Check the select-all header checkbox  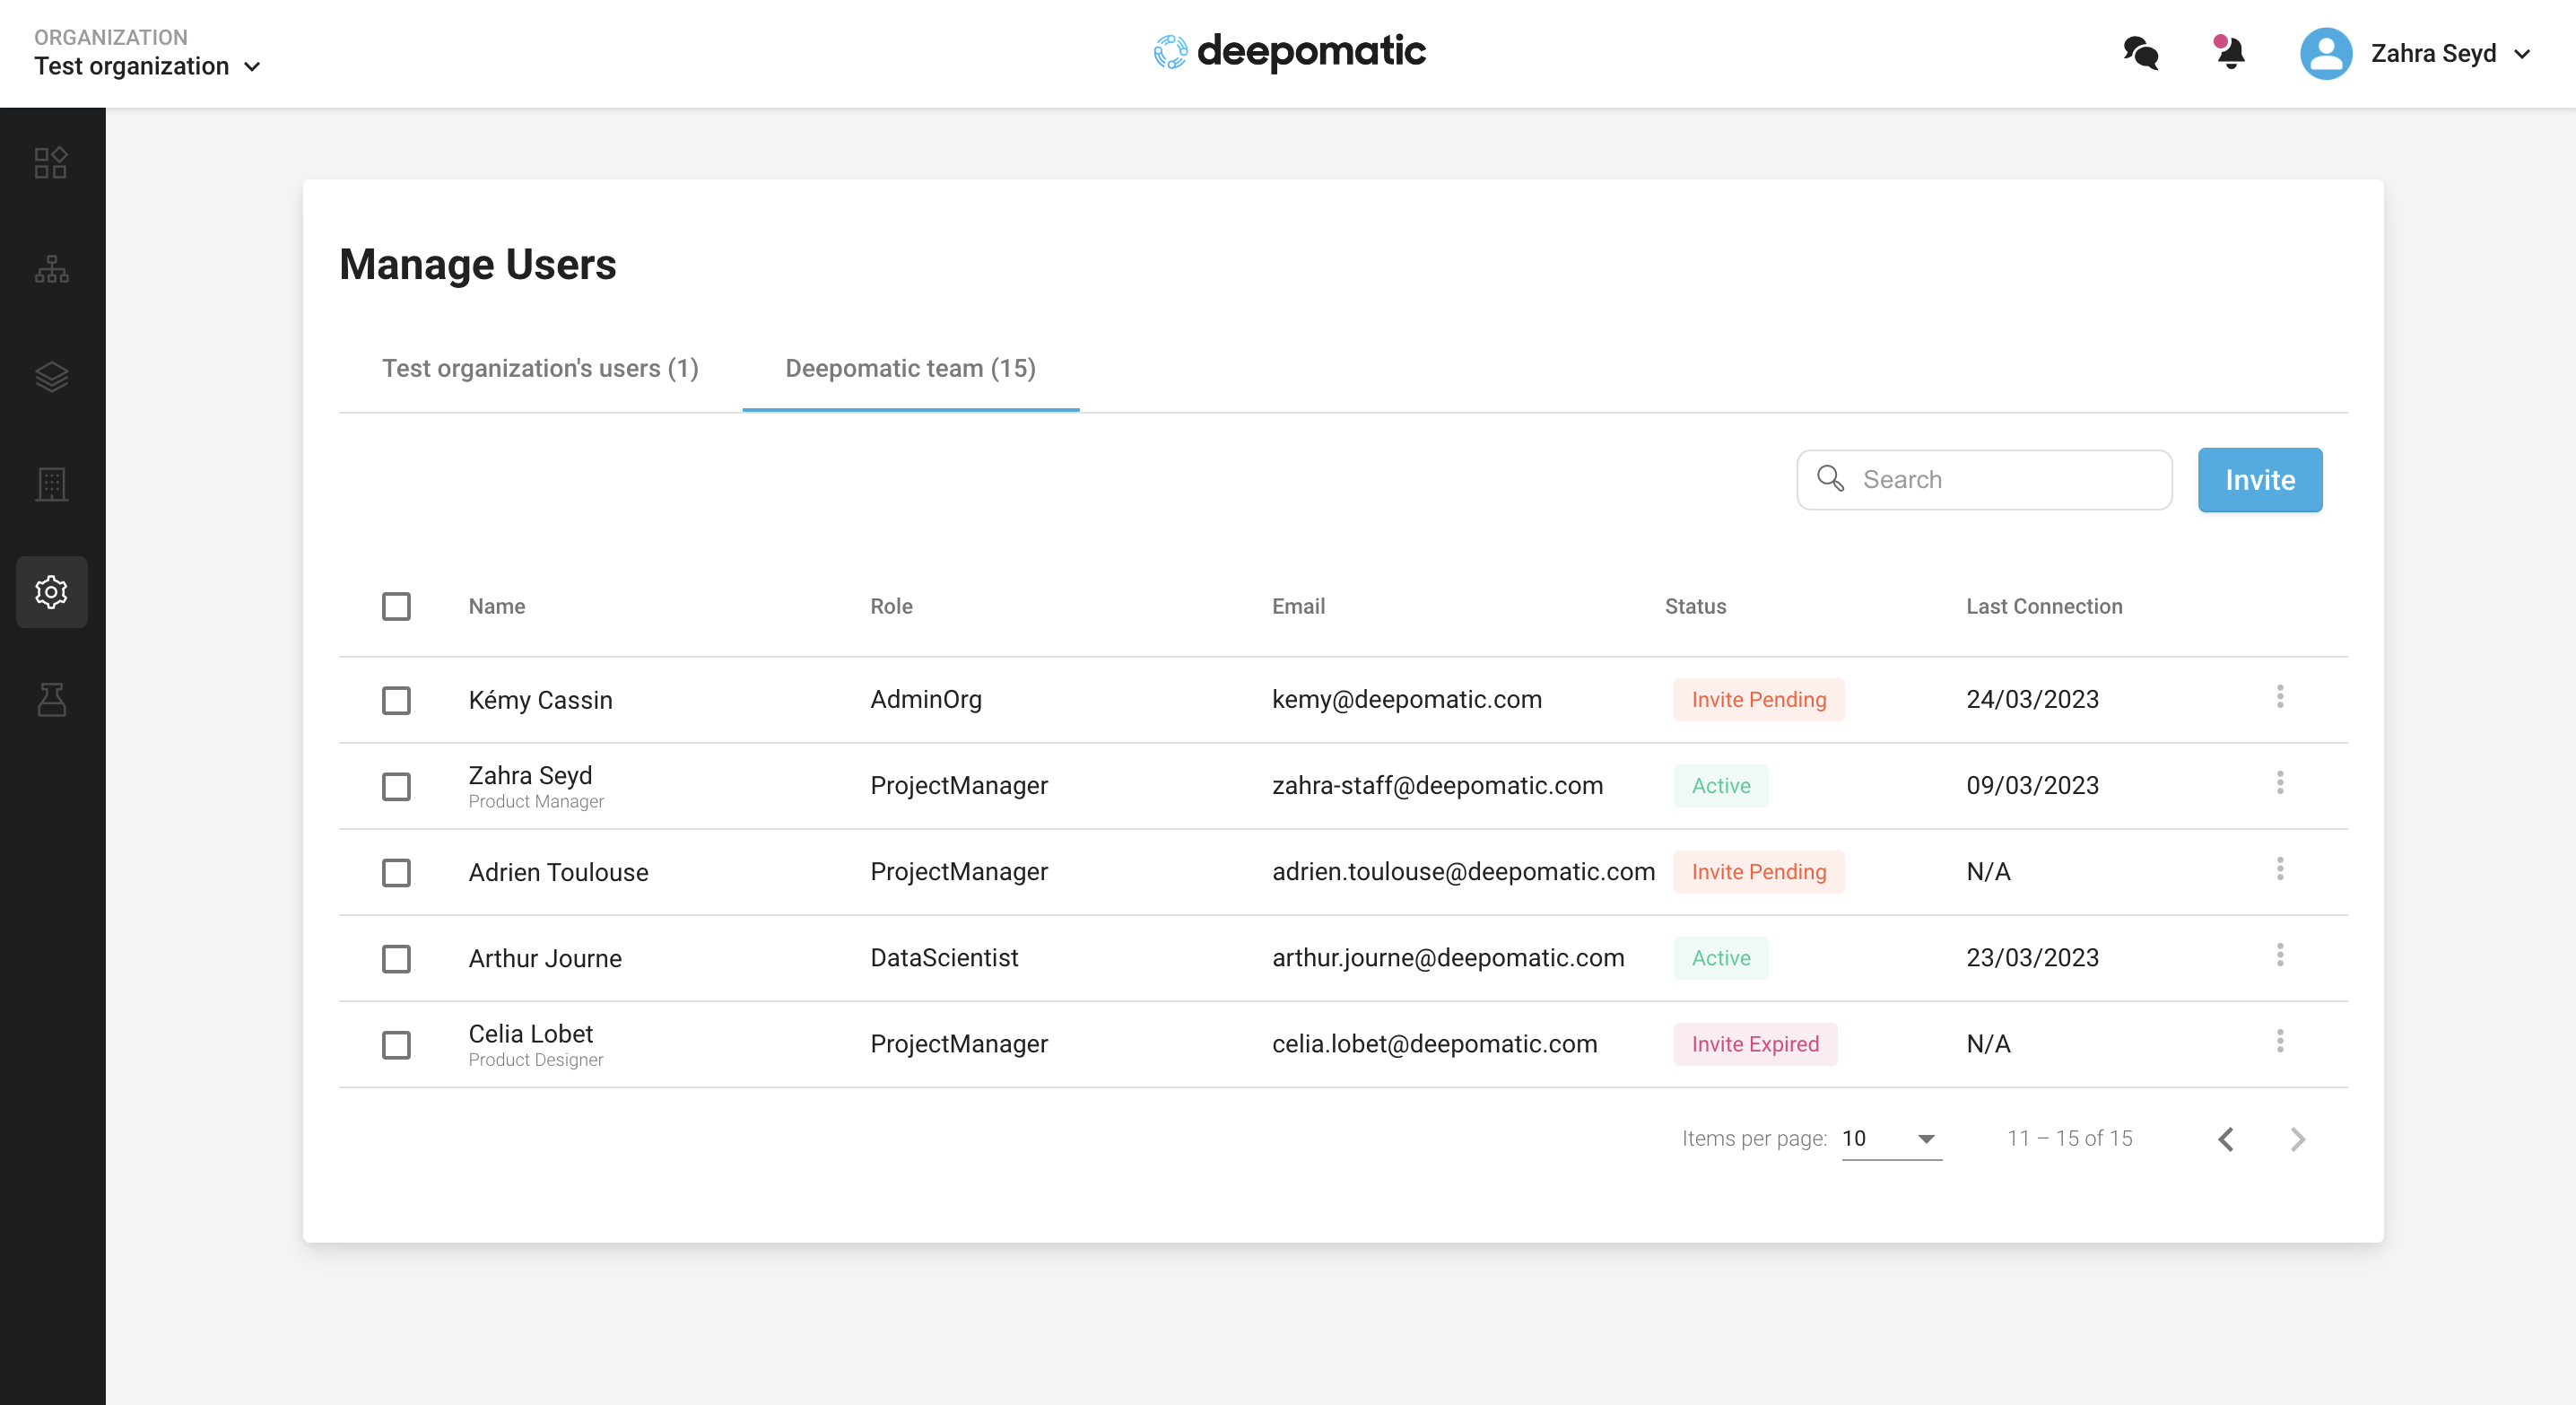coord(396,606)
